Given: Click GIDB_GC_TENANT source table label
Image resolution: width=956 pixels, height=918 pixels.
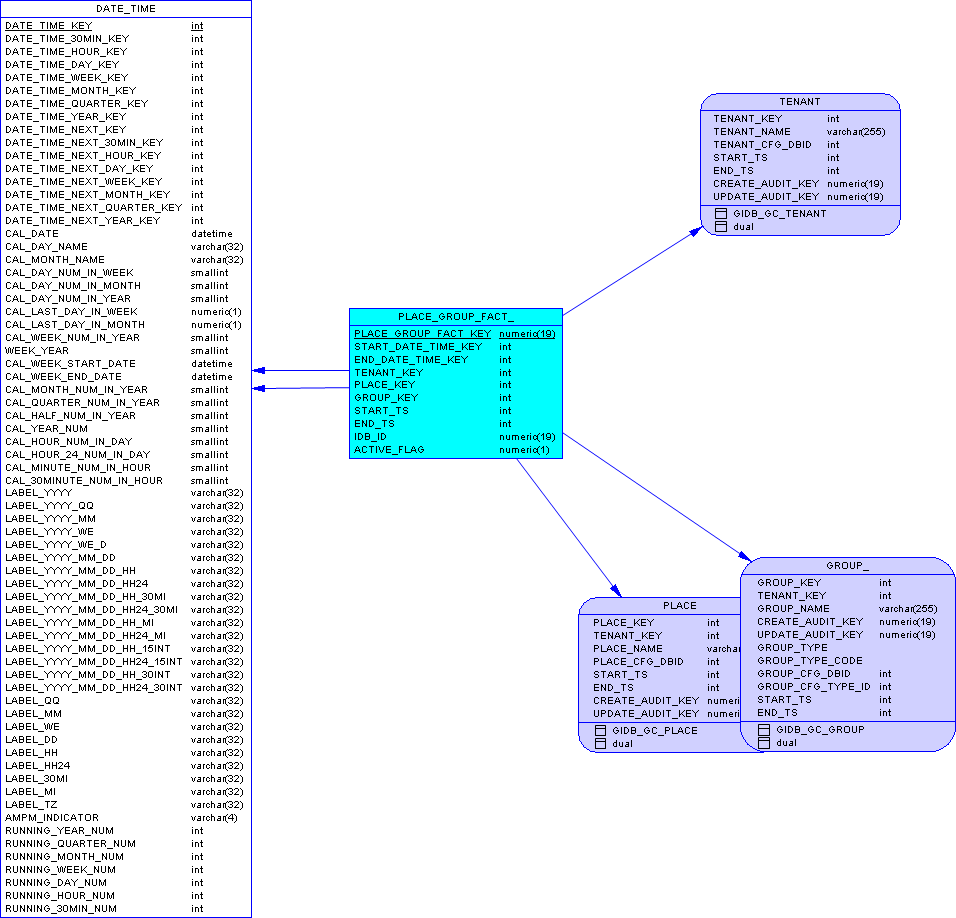Looking at the screenshot, I should [x=780, y=214].
